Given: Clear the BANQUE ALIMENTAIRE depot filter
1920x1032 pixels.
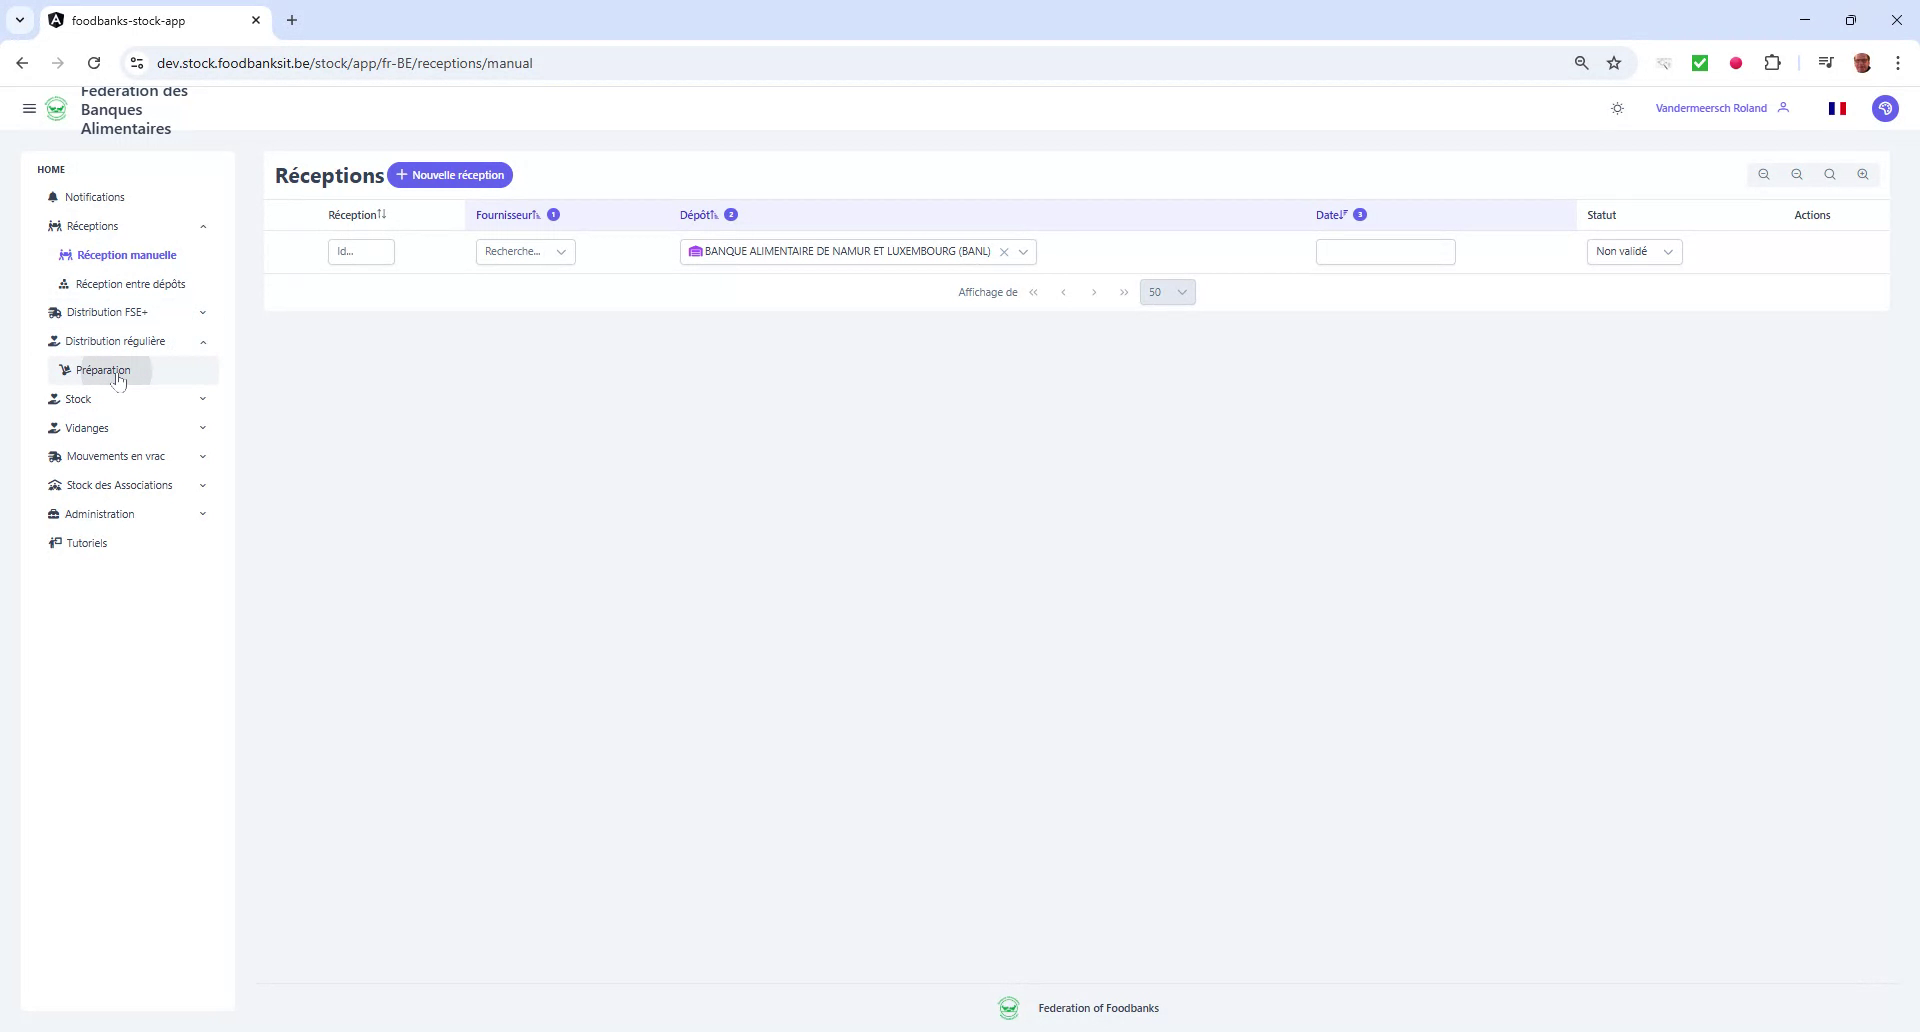Looking at the screenshot, I should [x=1004, y=252].
